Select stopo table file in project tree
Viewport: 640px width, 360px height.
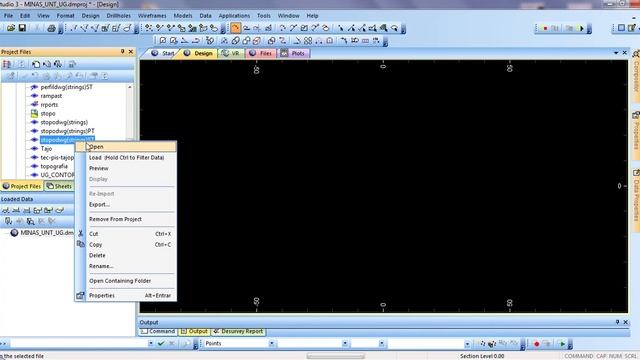pos(48,113)
